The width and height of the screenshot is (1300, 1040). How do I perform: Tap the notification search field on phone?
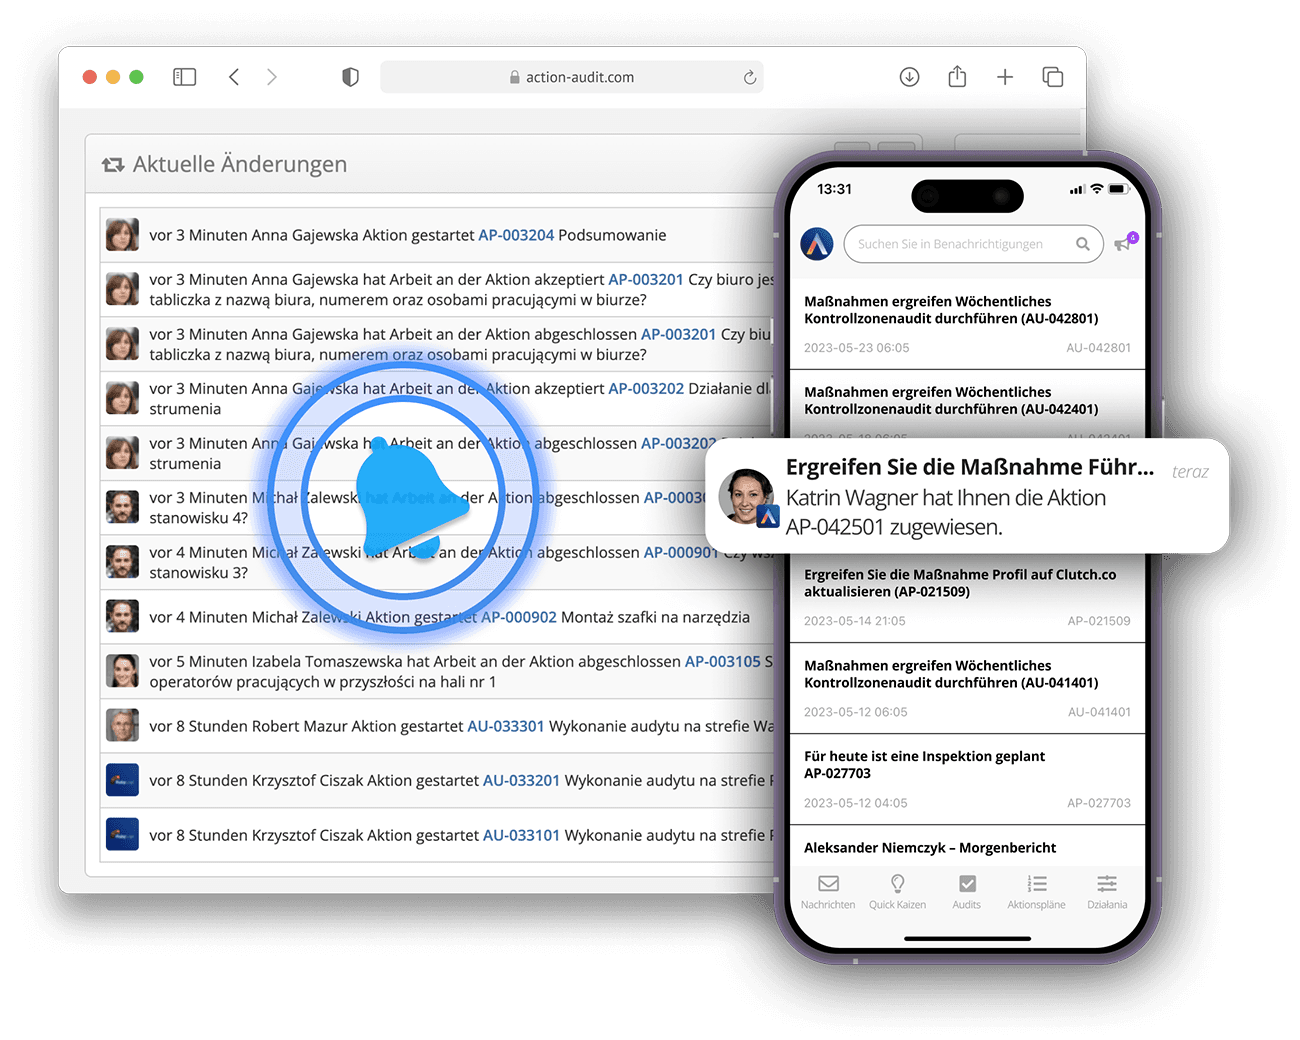[x=973, y=244]
